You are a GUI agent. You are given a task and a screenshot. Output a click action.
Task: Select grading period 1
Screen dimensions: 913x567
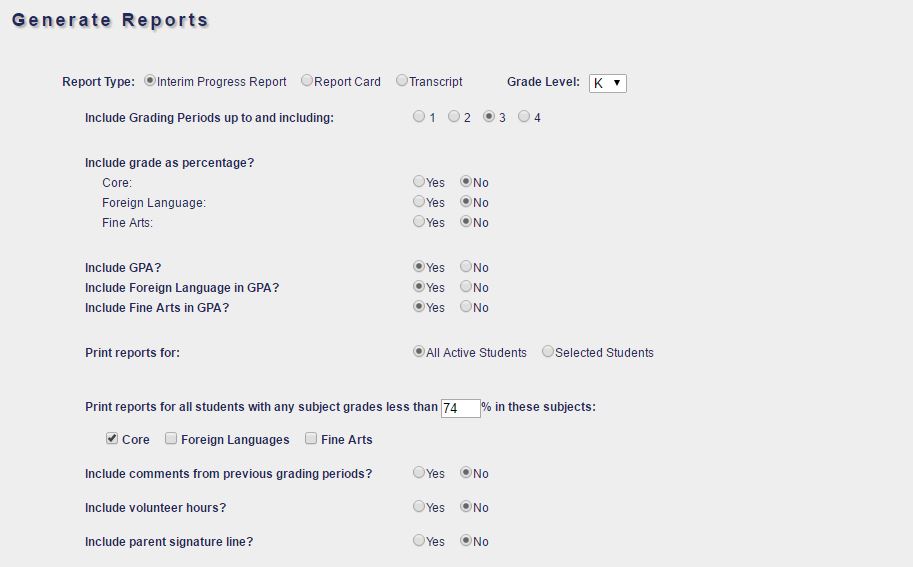tap(419, 117)
